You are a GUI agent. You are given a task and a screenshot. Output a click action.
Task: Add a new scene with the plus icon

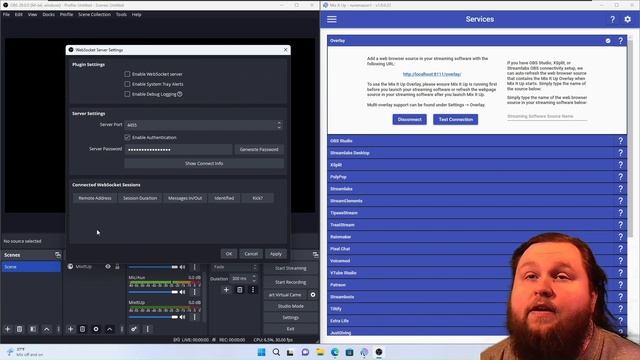[7, 329]
